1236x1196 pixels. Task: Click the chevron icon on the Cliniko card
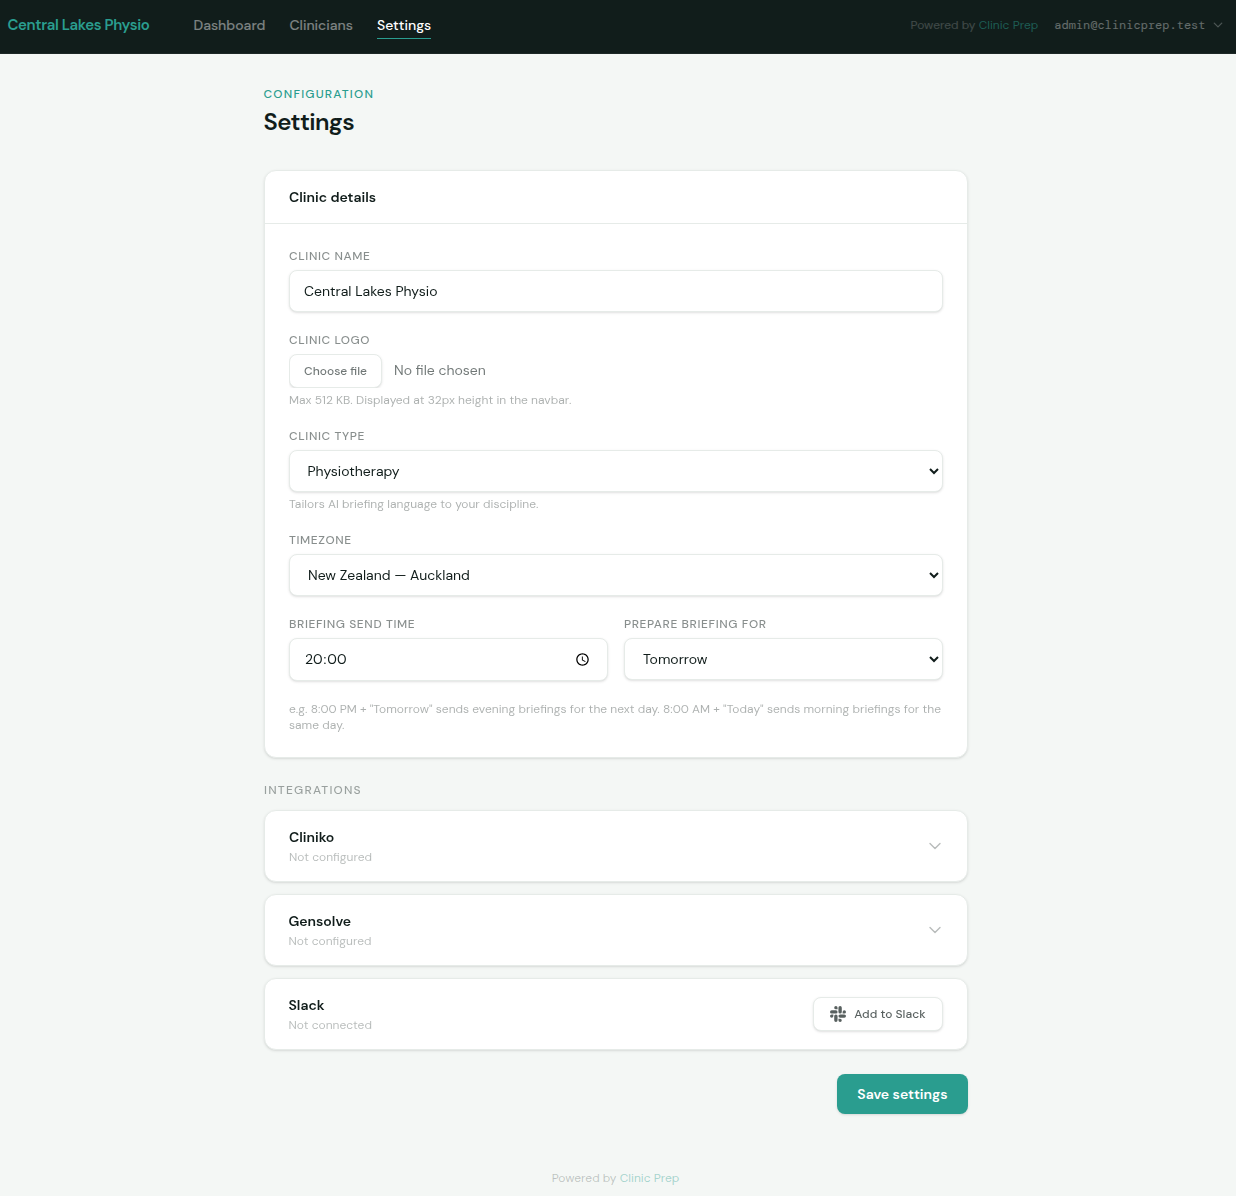coord(935,845)
